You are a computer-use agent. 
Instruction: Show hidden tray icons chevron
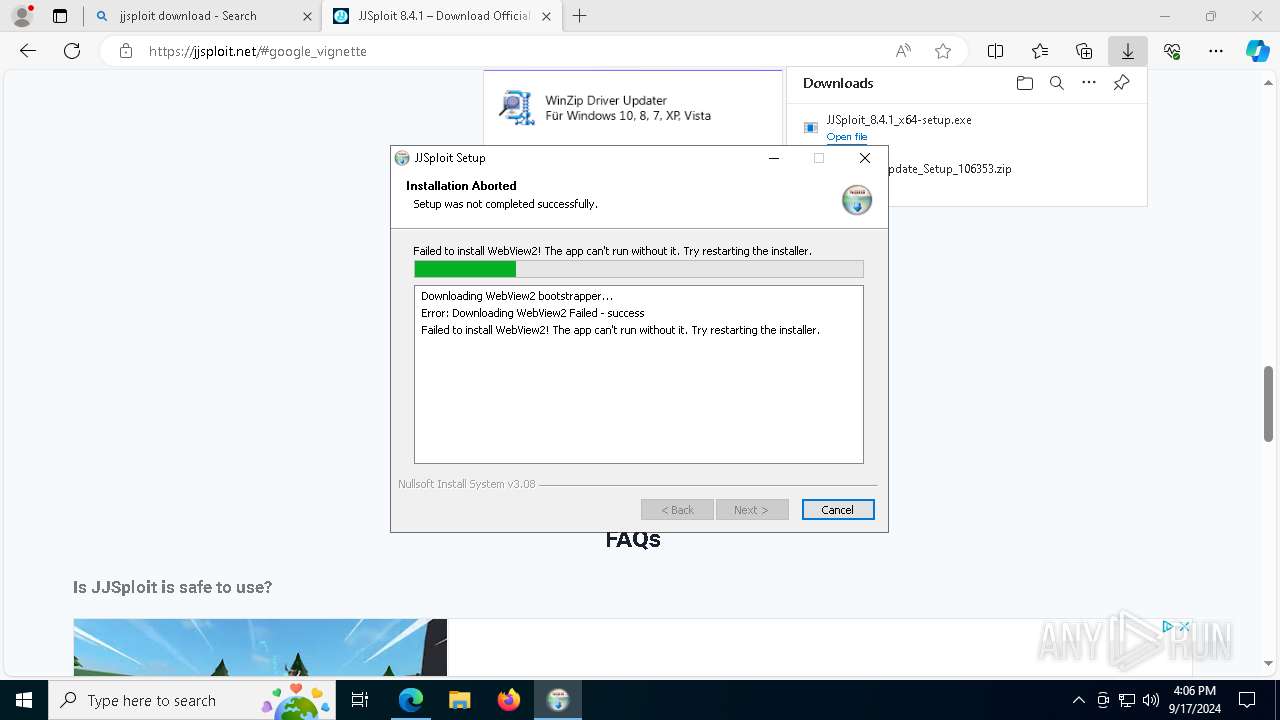1078,700
